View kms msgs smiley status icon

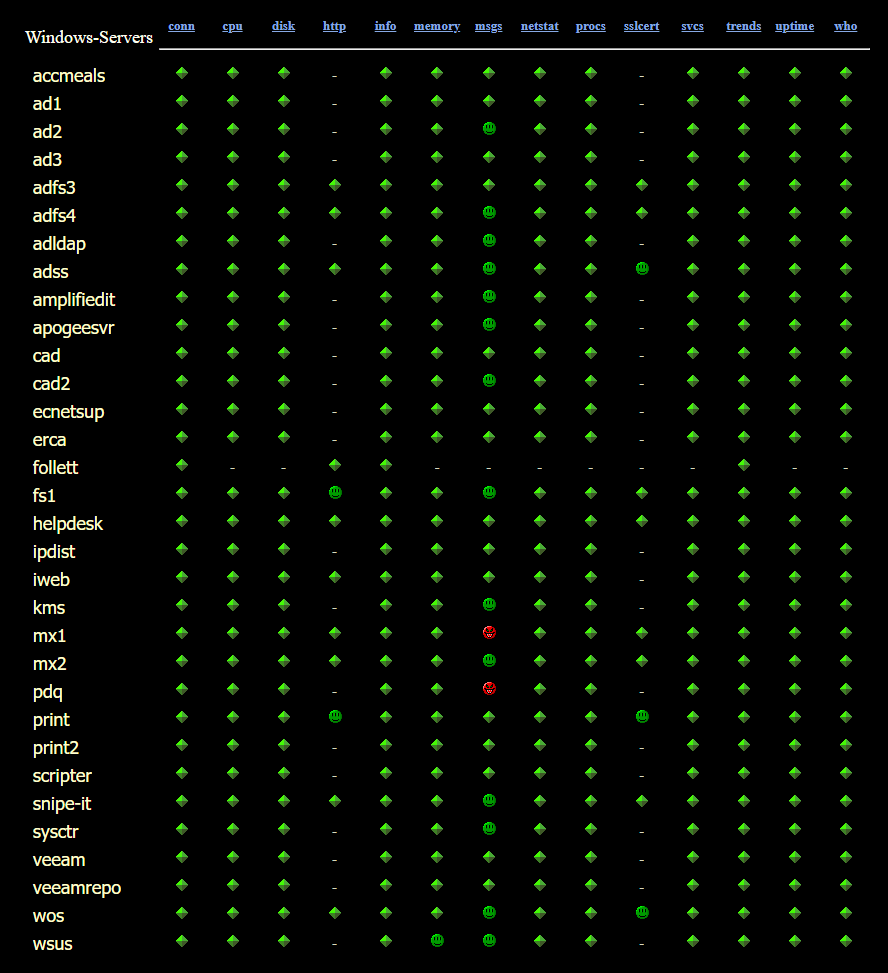(x=489, y=605)
